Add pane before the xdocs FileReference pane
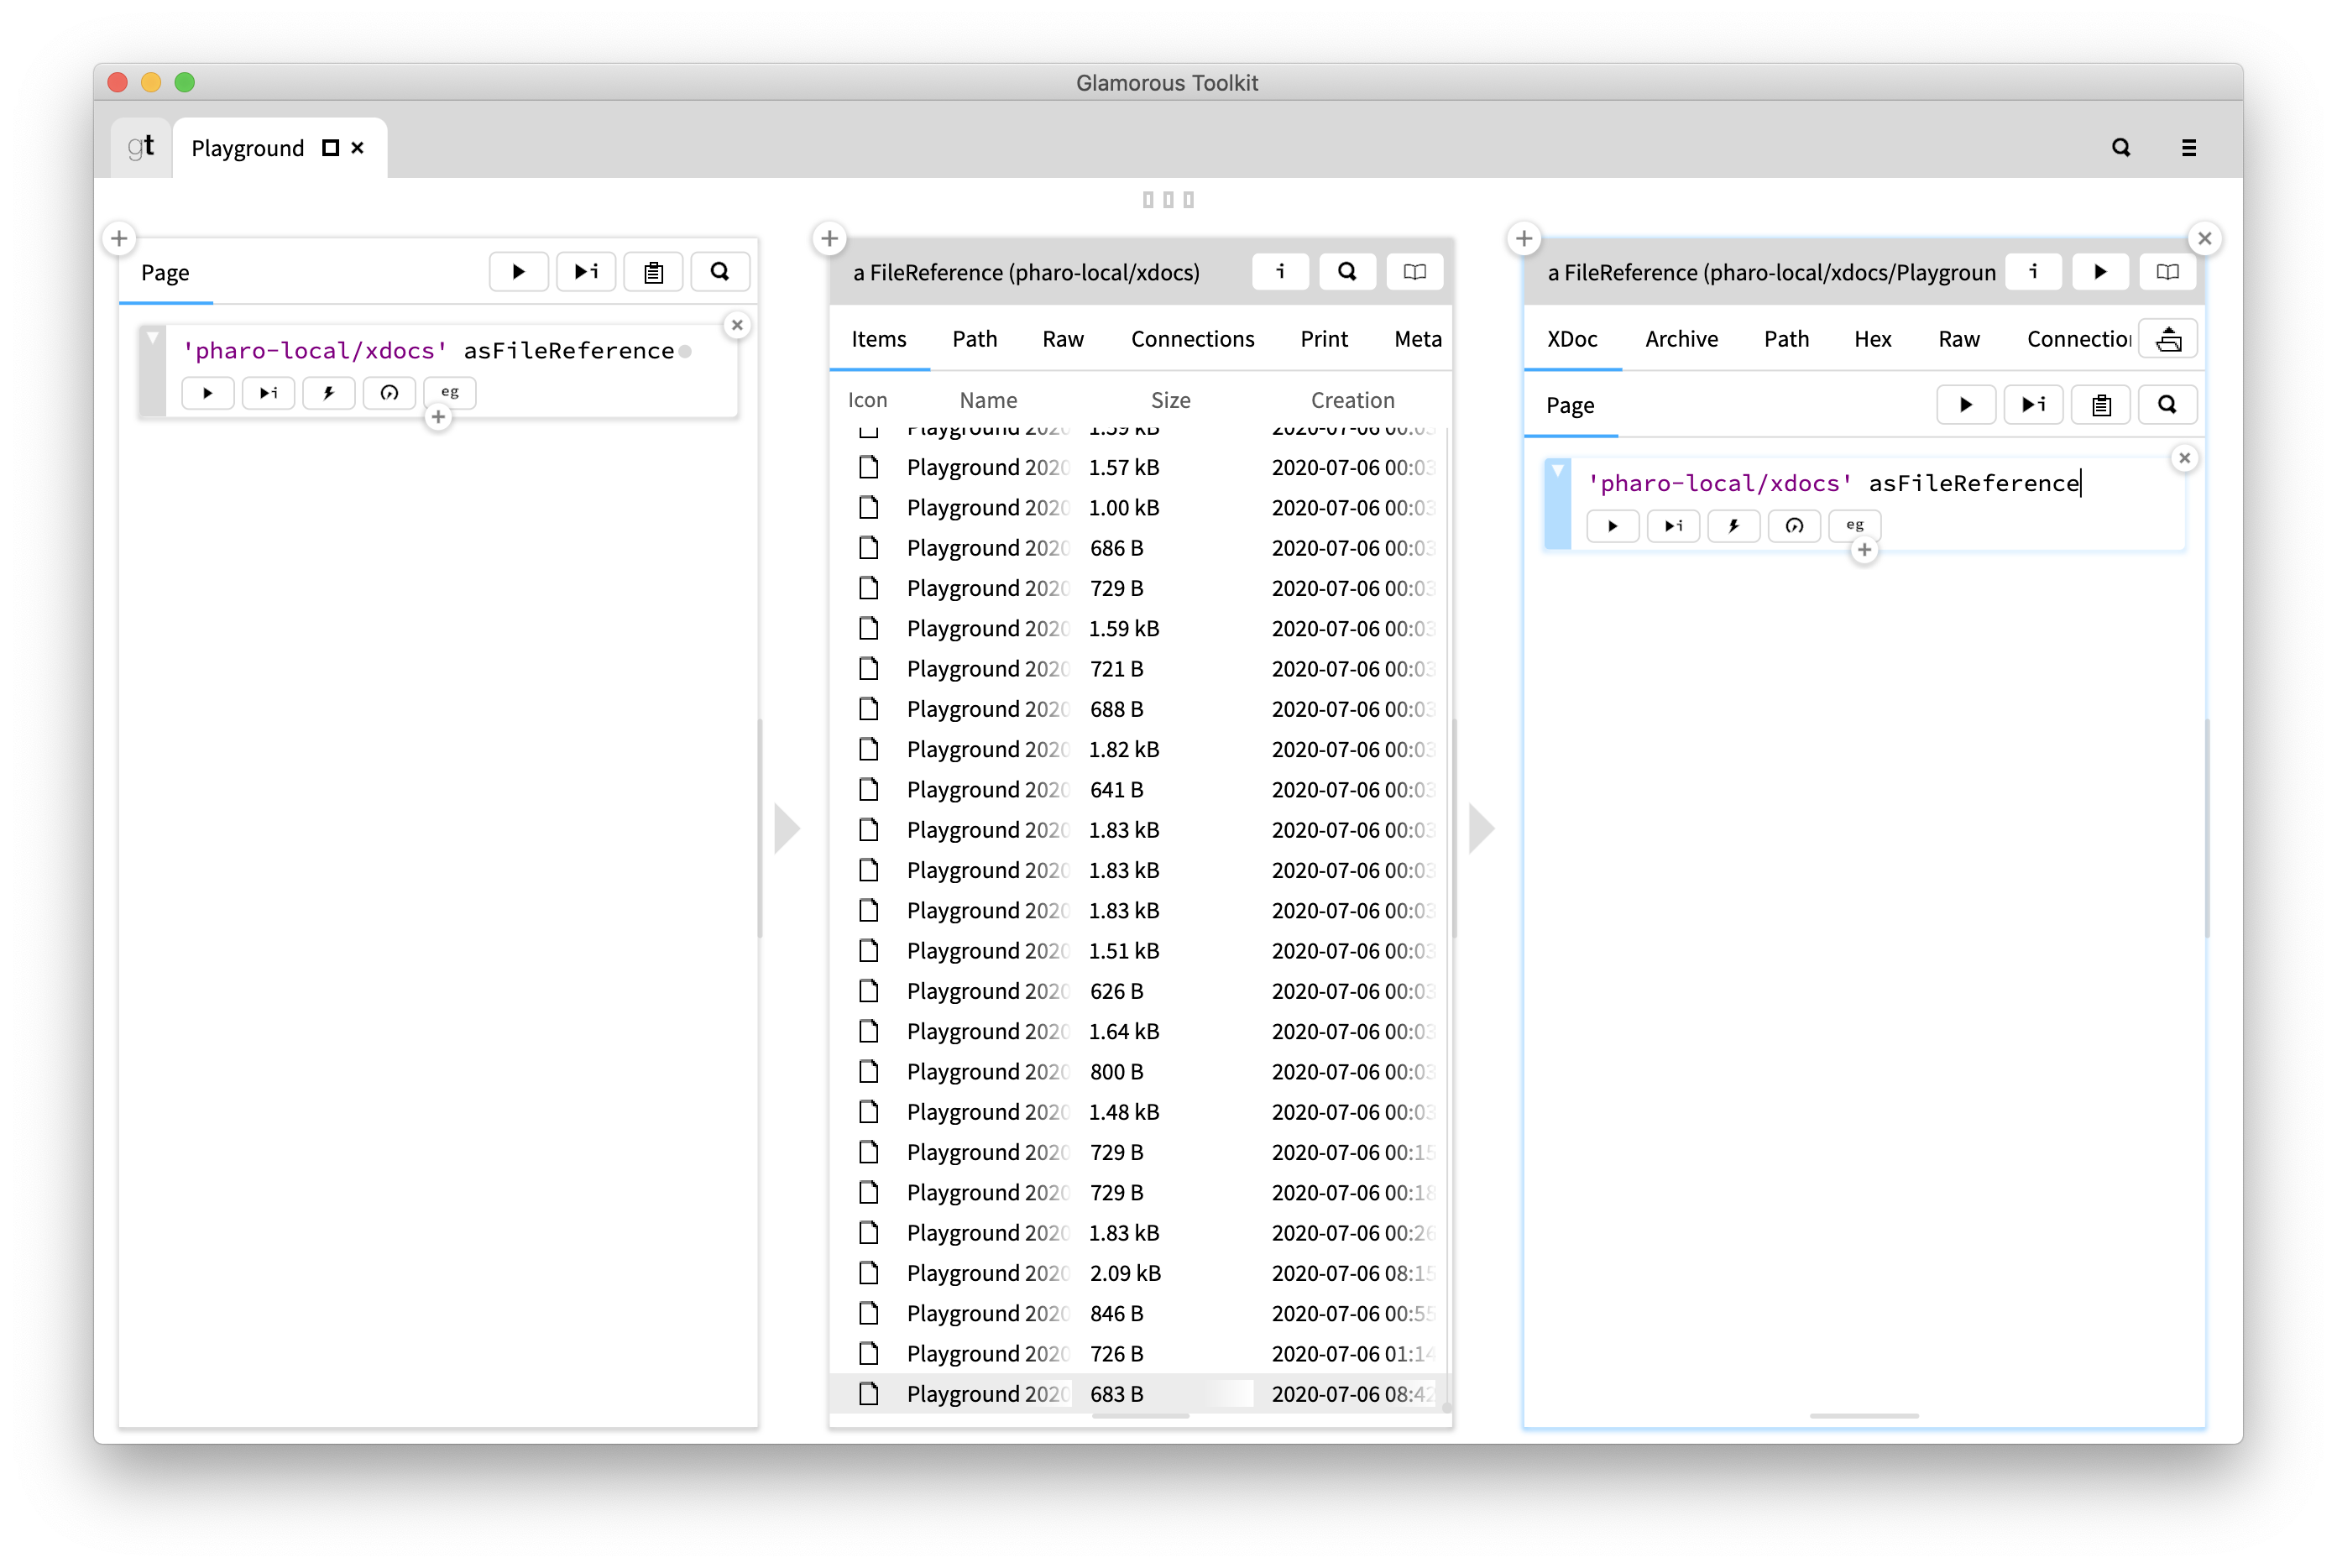This screenshot has height=1568, width=2337. [x=829, y=239]
